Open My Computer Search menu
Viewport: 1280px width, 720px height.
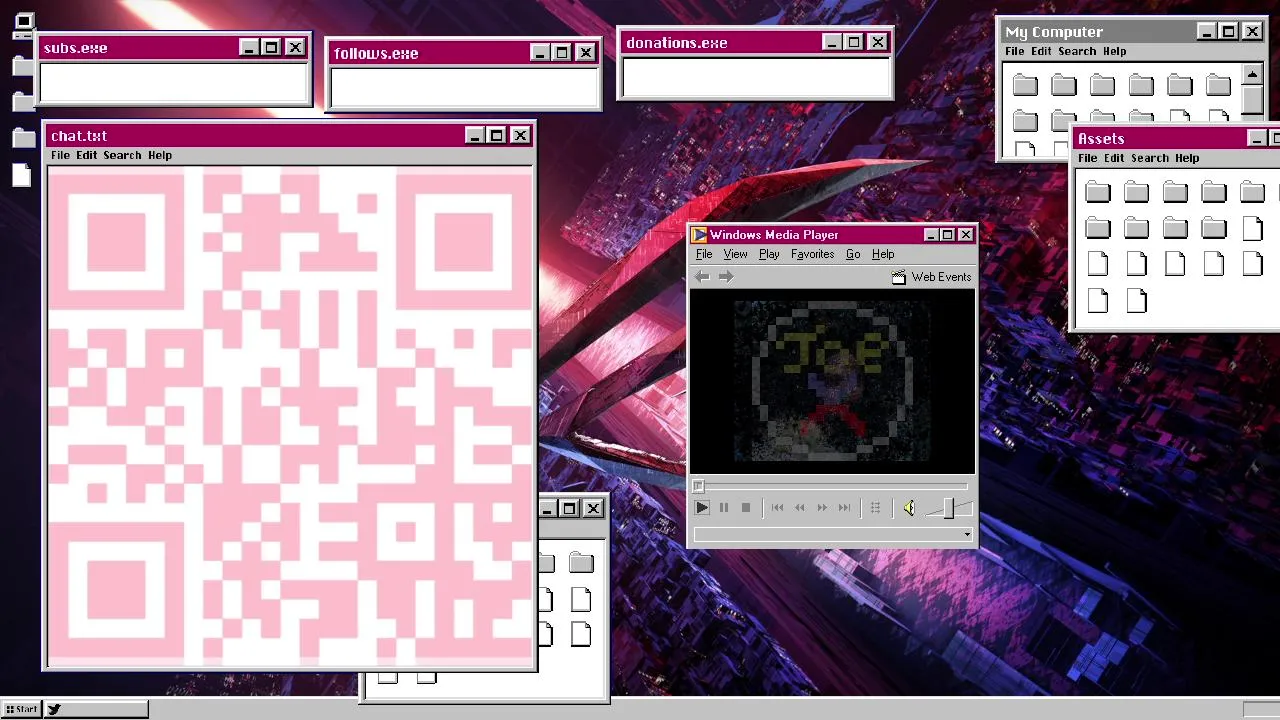pos(1077,51)
